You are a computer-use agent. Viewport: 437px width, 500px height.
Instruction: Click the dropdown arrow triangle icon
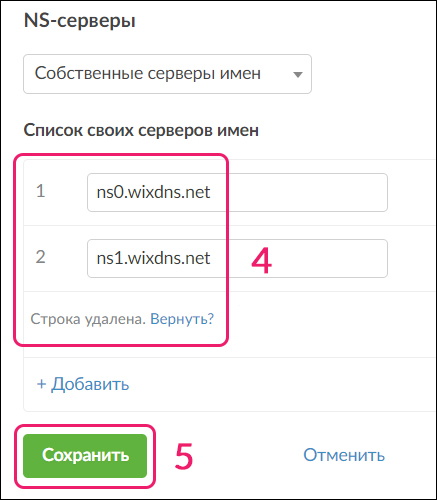point(298,75)
